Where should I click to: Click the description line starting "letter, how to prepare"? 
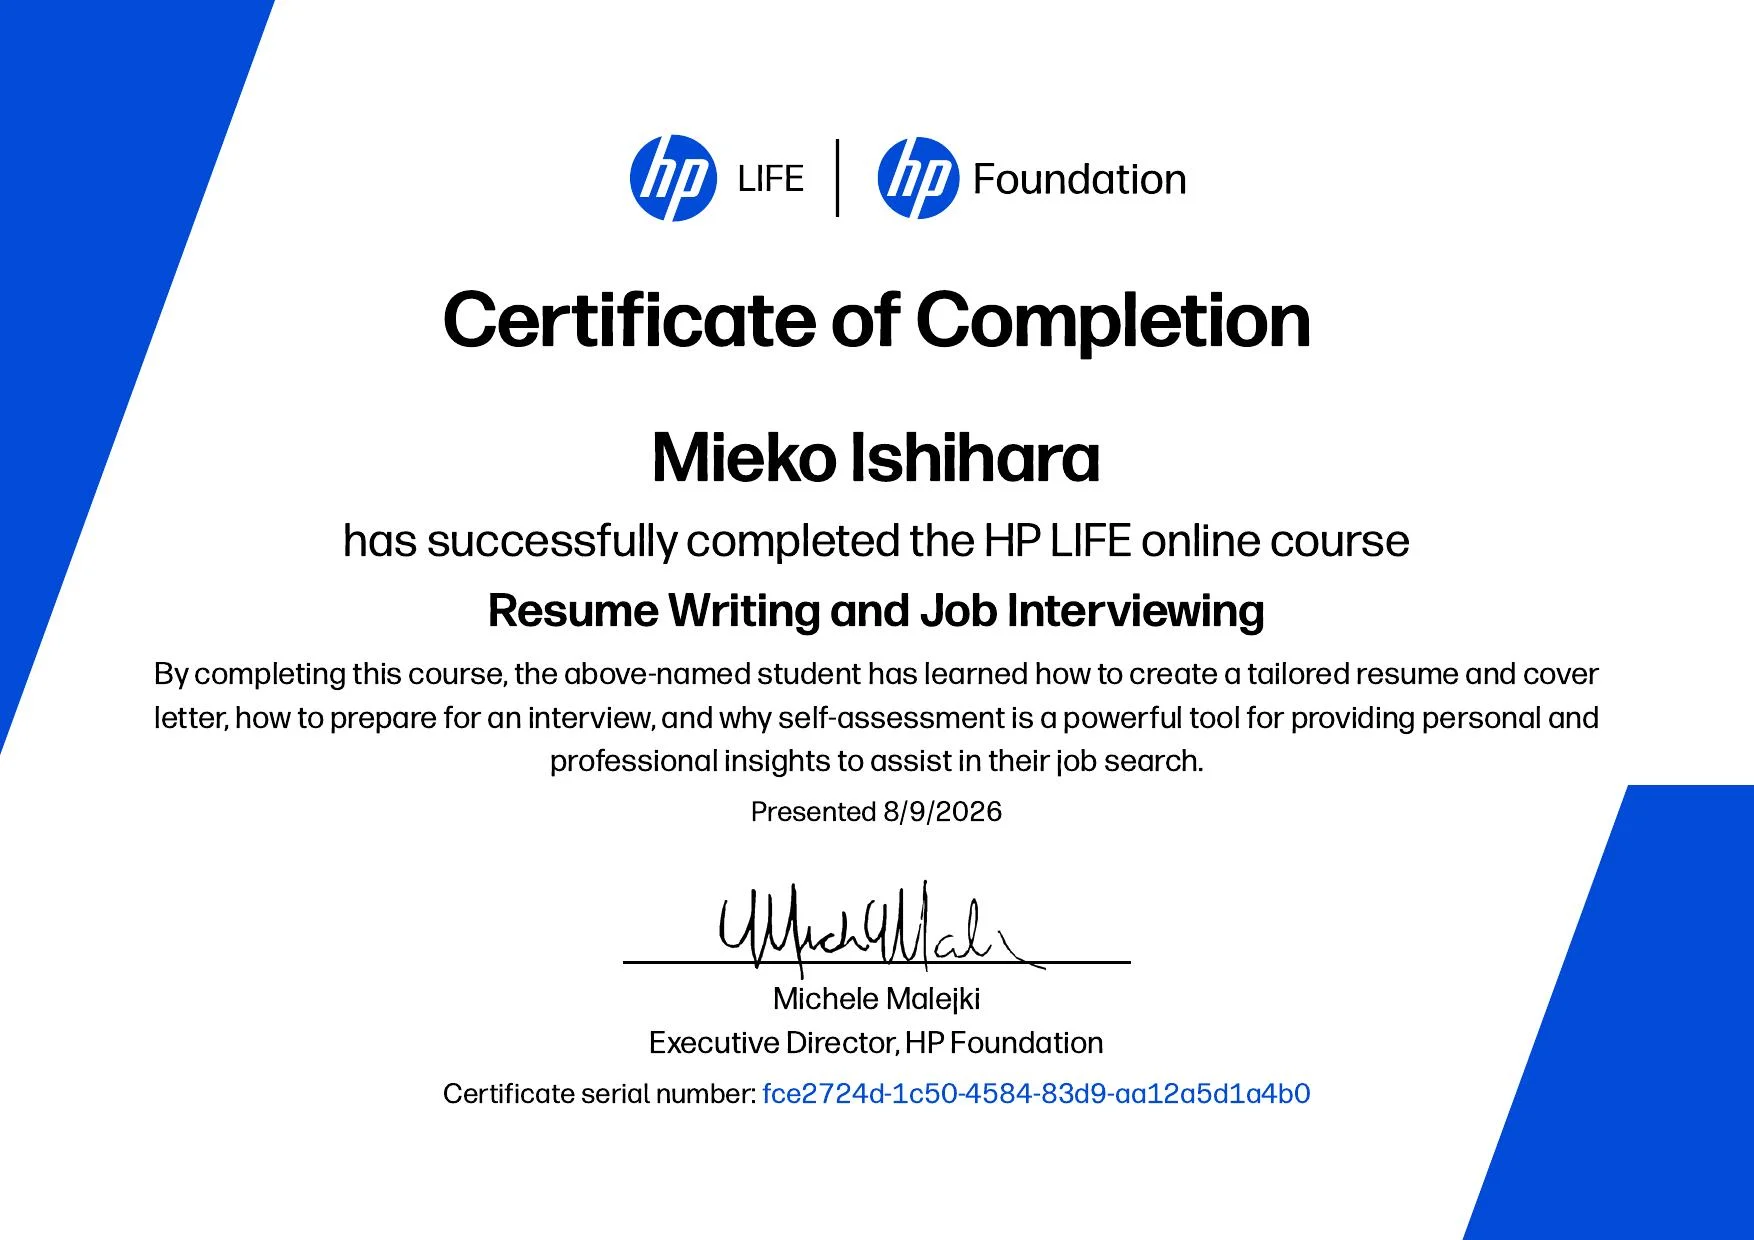[876, 718]
